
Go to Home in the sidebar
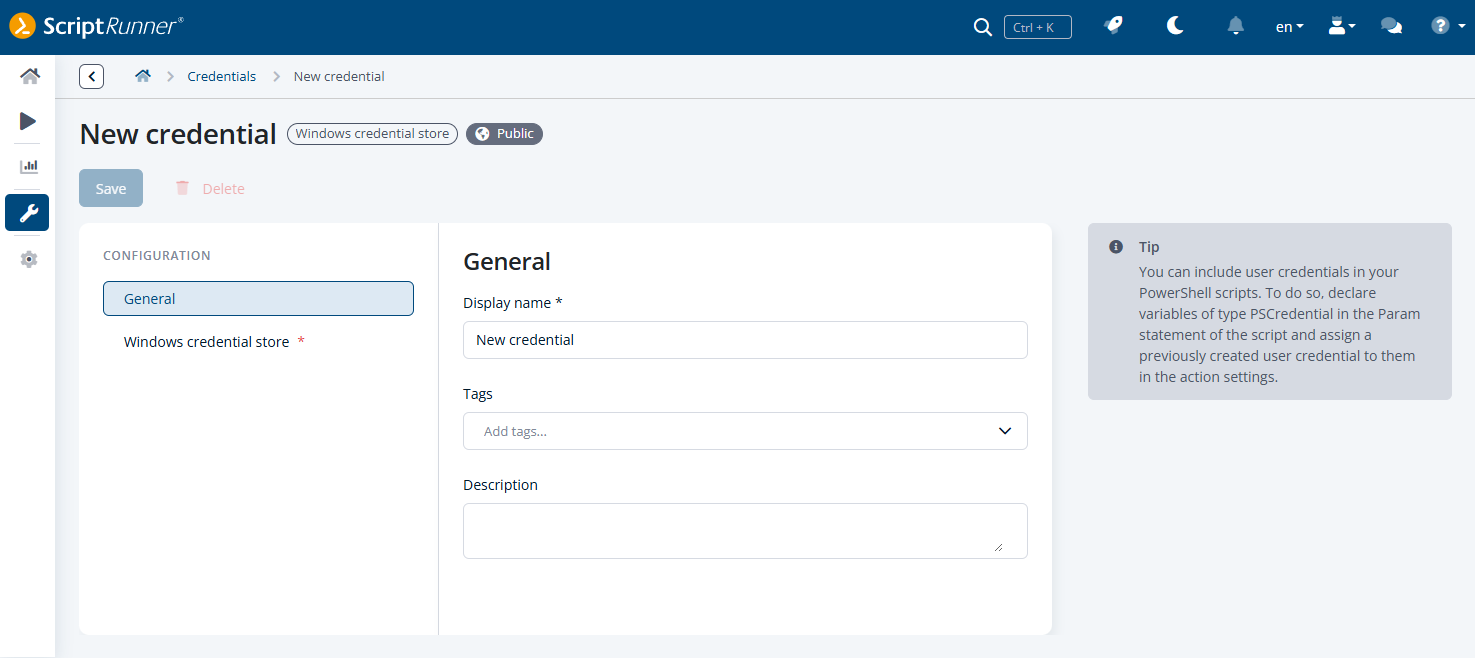coord(29,76)
